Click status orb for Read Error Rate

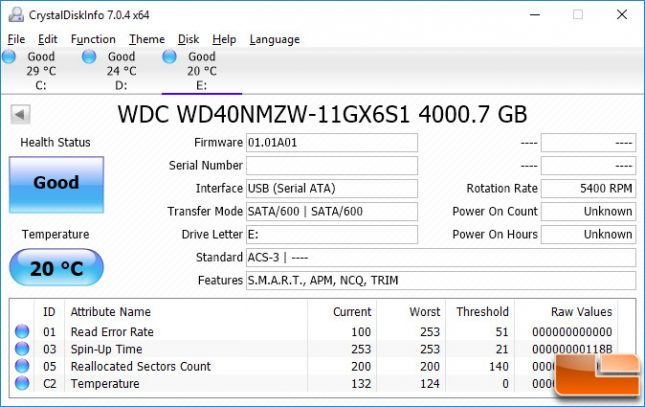(22, 331)
